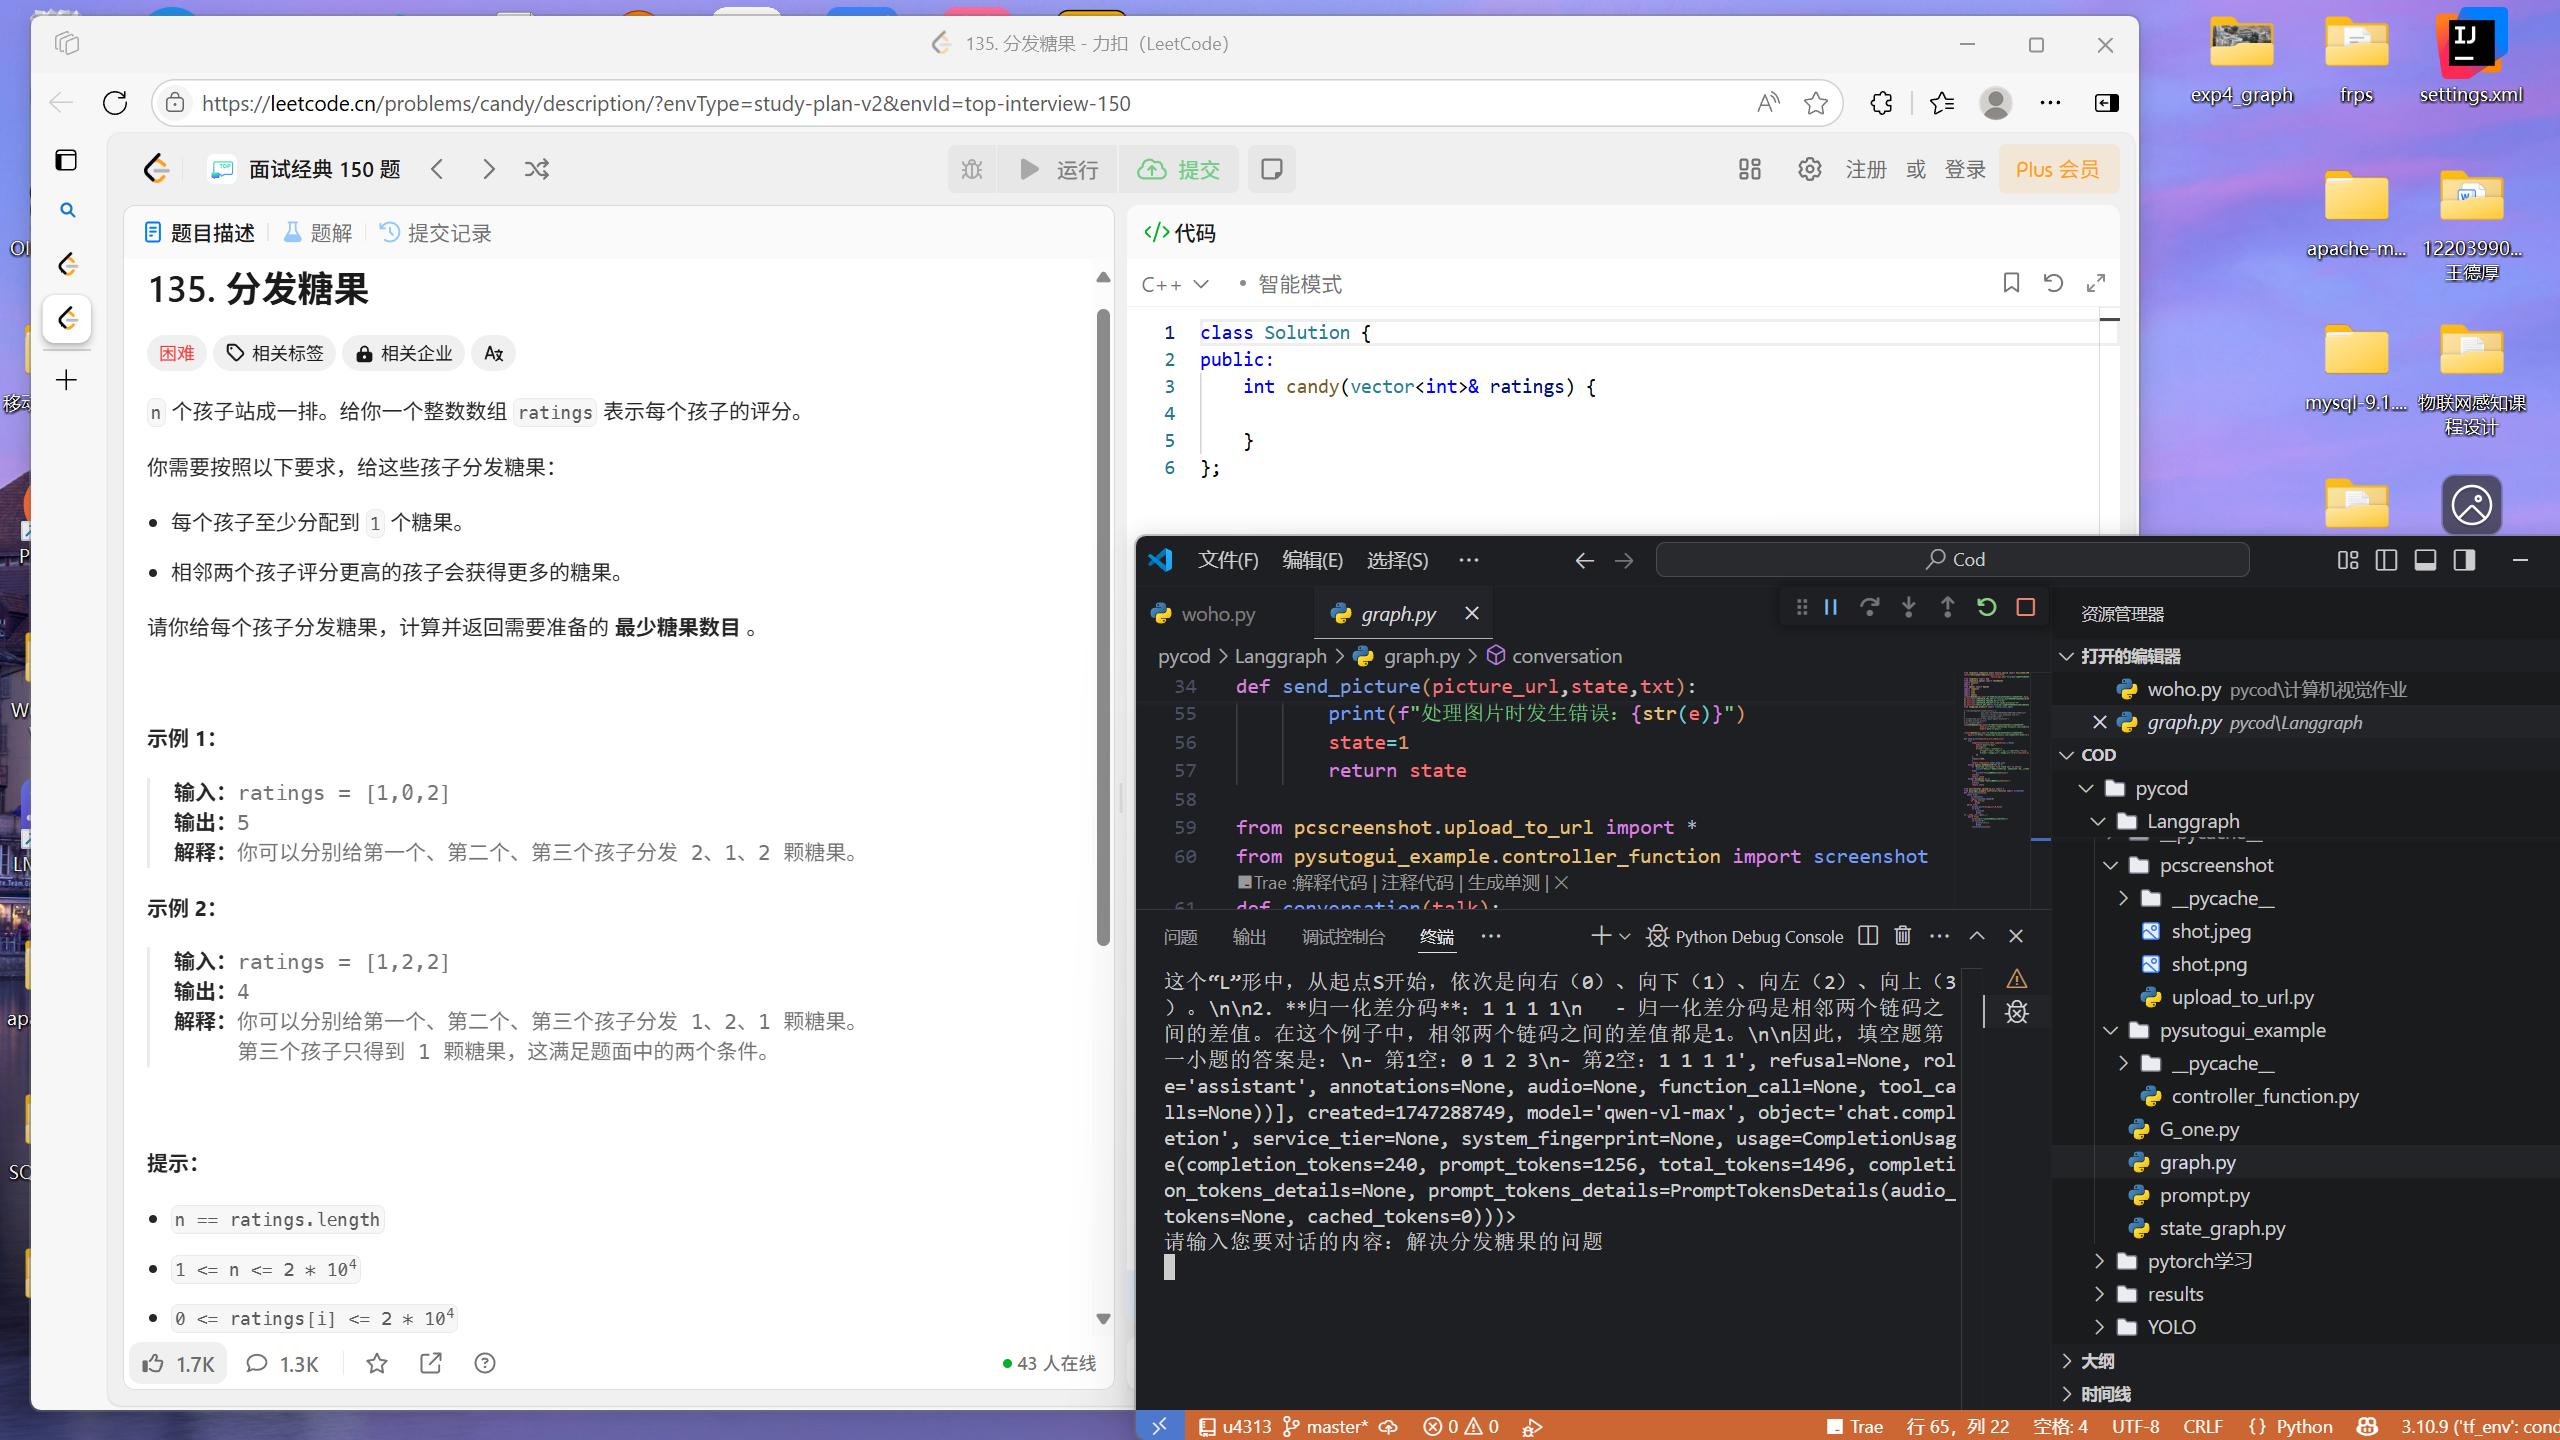Open VS Code 编辑(E) menu

[x=1312, y=560]
